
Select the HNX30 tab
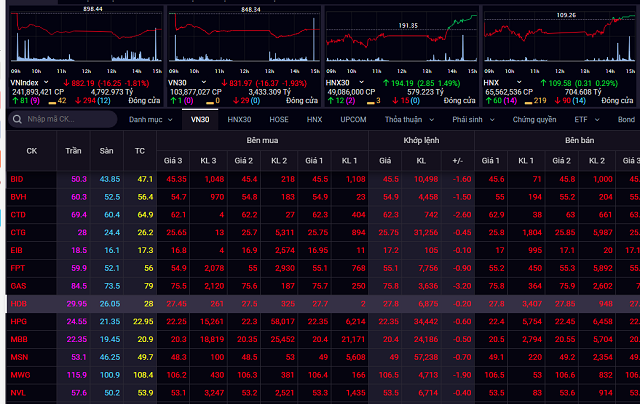[239, 120]
